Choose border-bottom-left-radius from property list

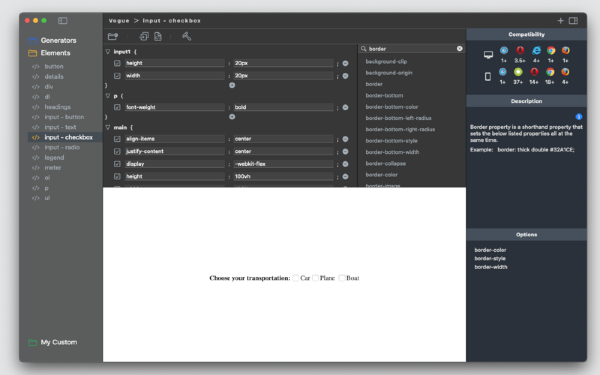(x=398, y=118)
